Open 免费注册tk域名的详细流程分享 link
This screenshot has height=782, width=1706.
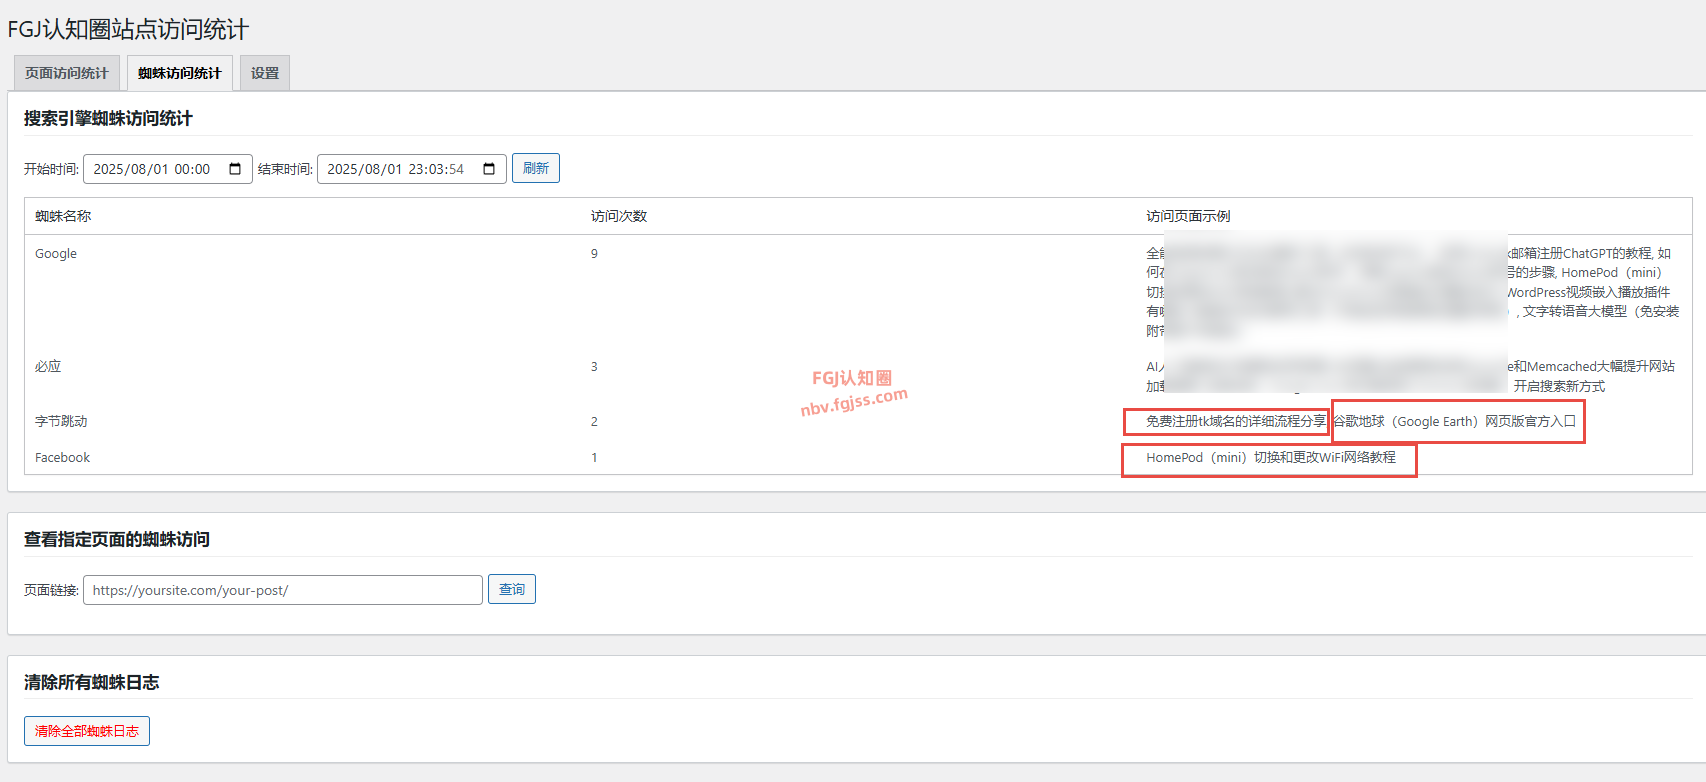point(1235,421)
